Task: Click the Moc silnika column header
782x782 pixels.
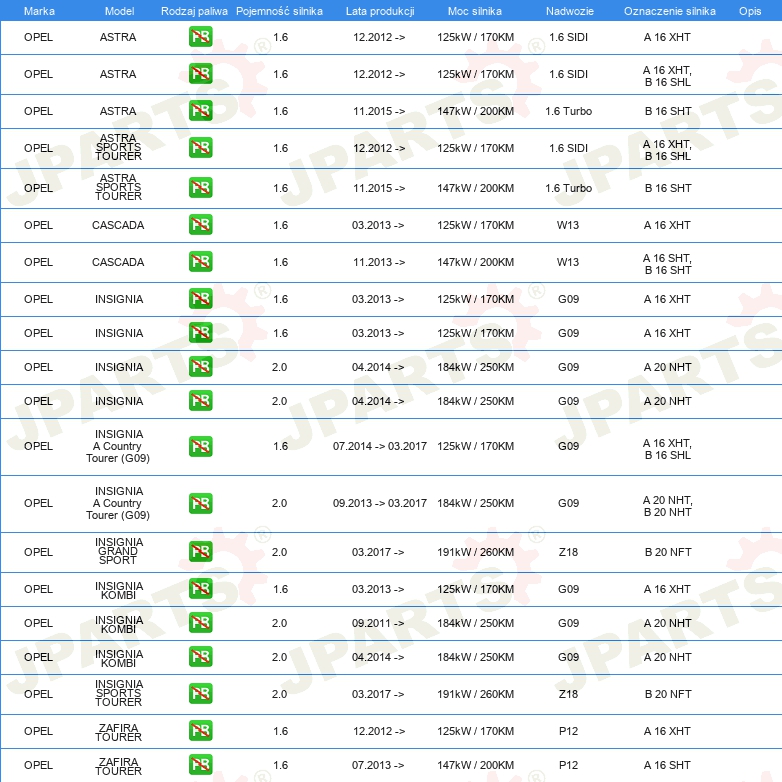Action: 475,11
